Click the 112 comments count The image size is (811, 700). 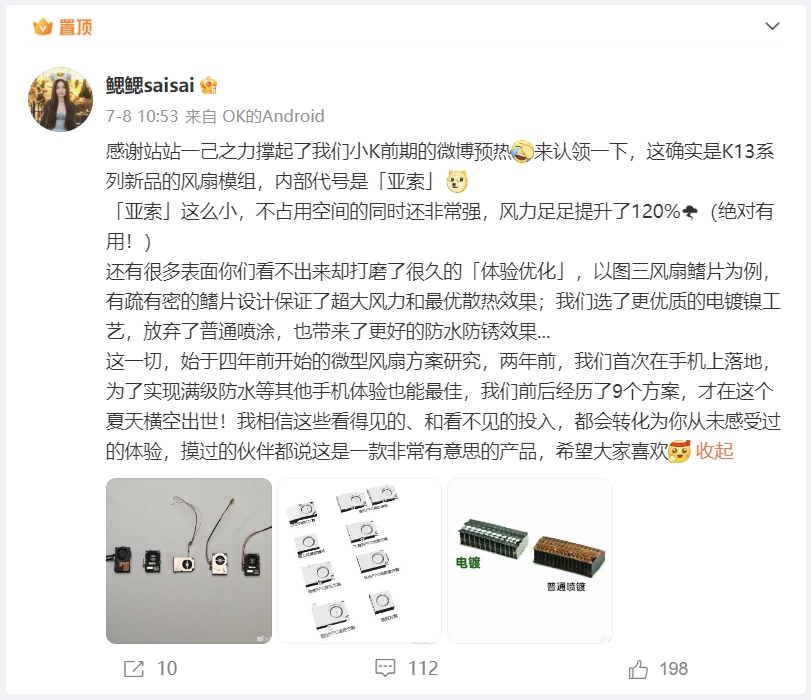click(423, 668)
